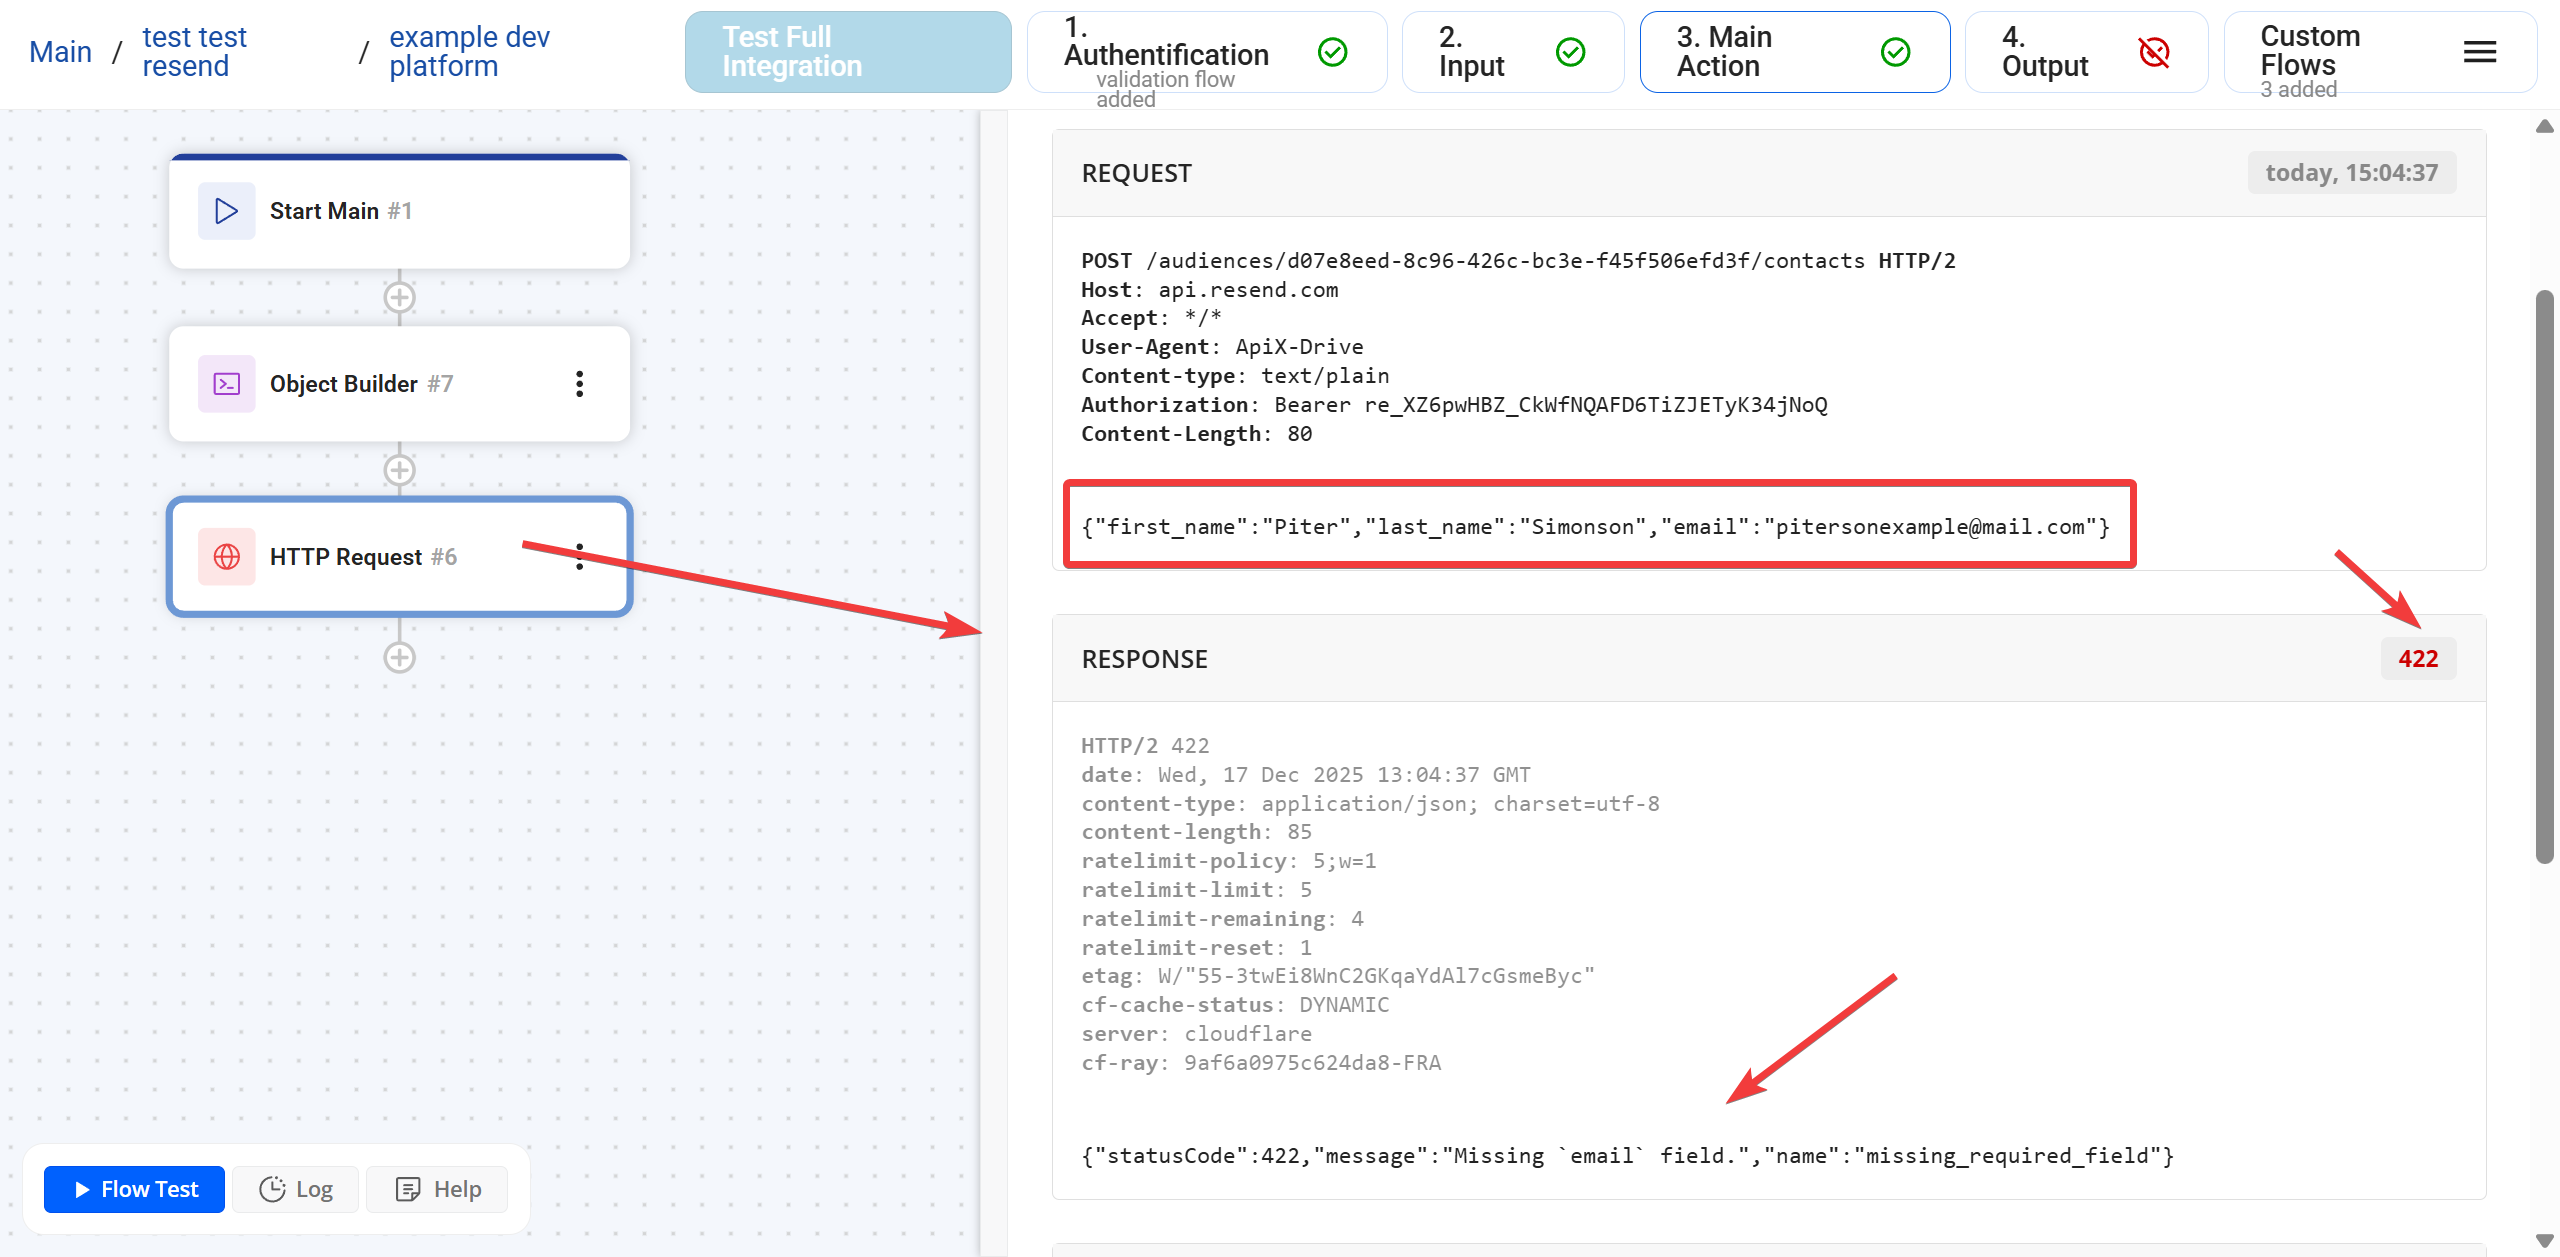Click the 422 status badge in Response
Viewport: 2560px width, 1257px height.
pos(2418,658)
